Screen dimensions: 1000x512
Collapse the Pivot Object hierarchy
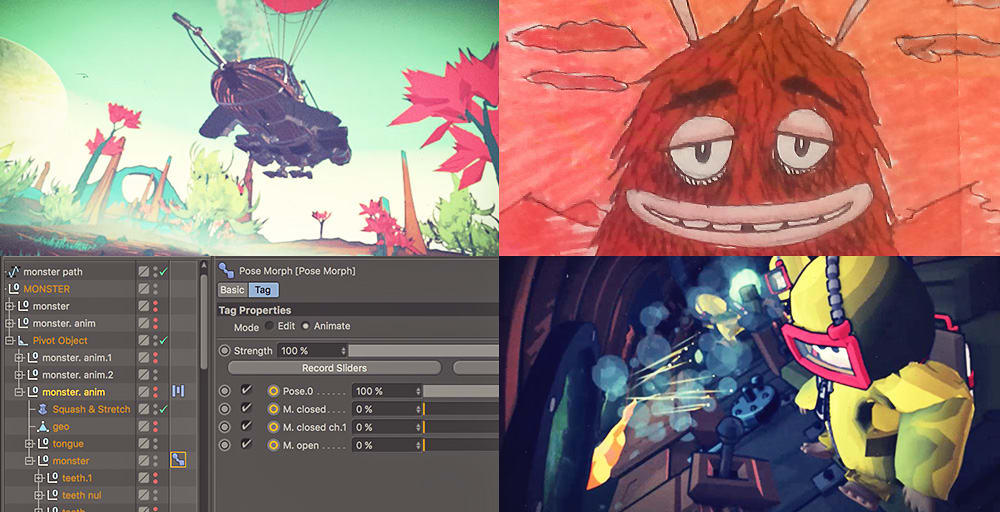pyautogui.click(x=9, y=341)
